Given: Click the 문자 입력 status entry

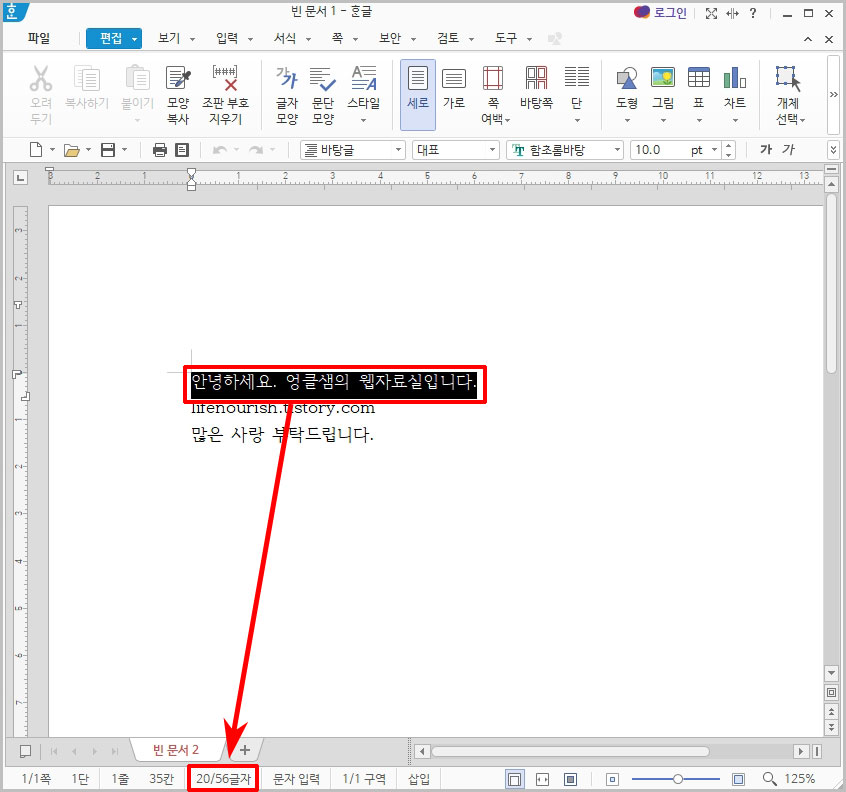Looking at the screenshot, I should click(x=296, y=779).
